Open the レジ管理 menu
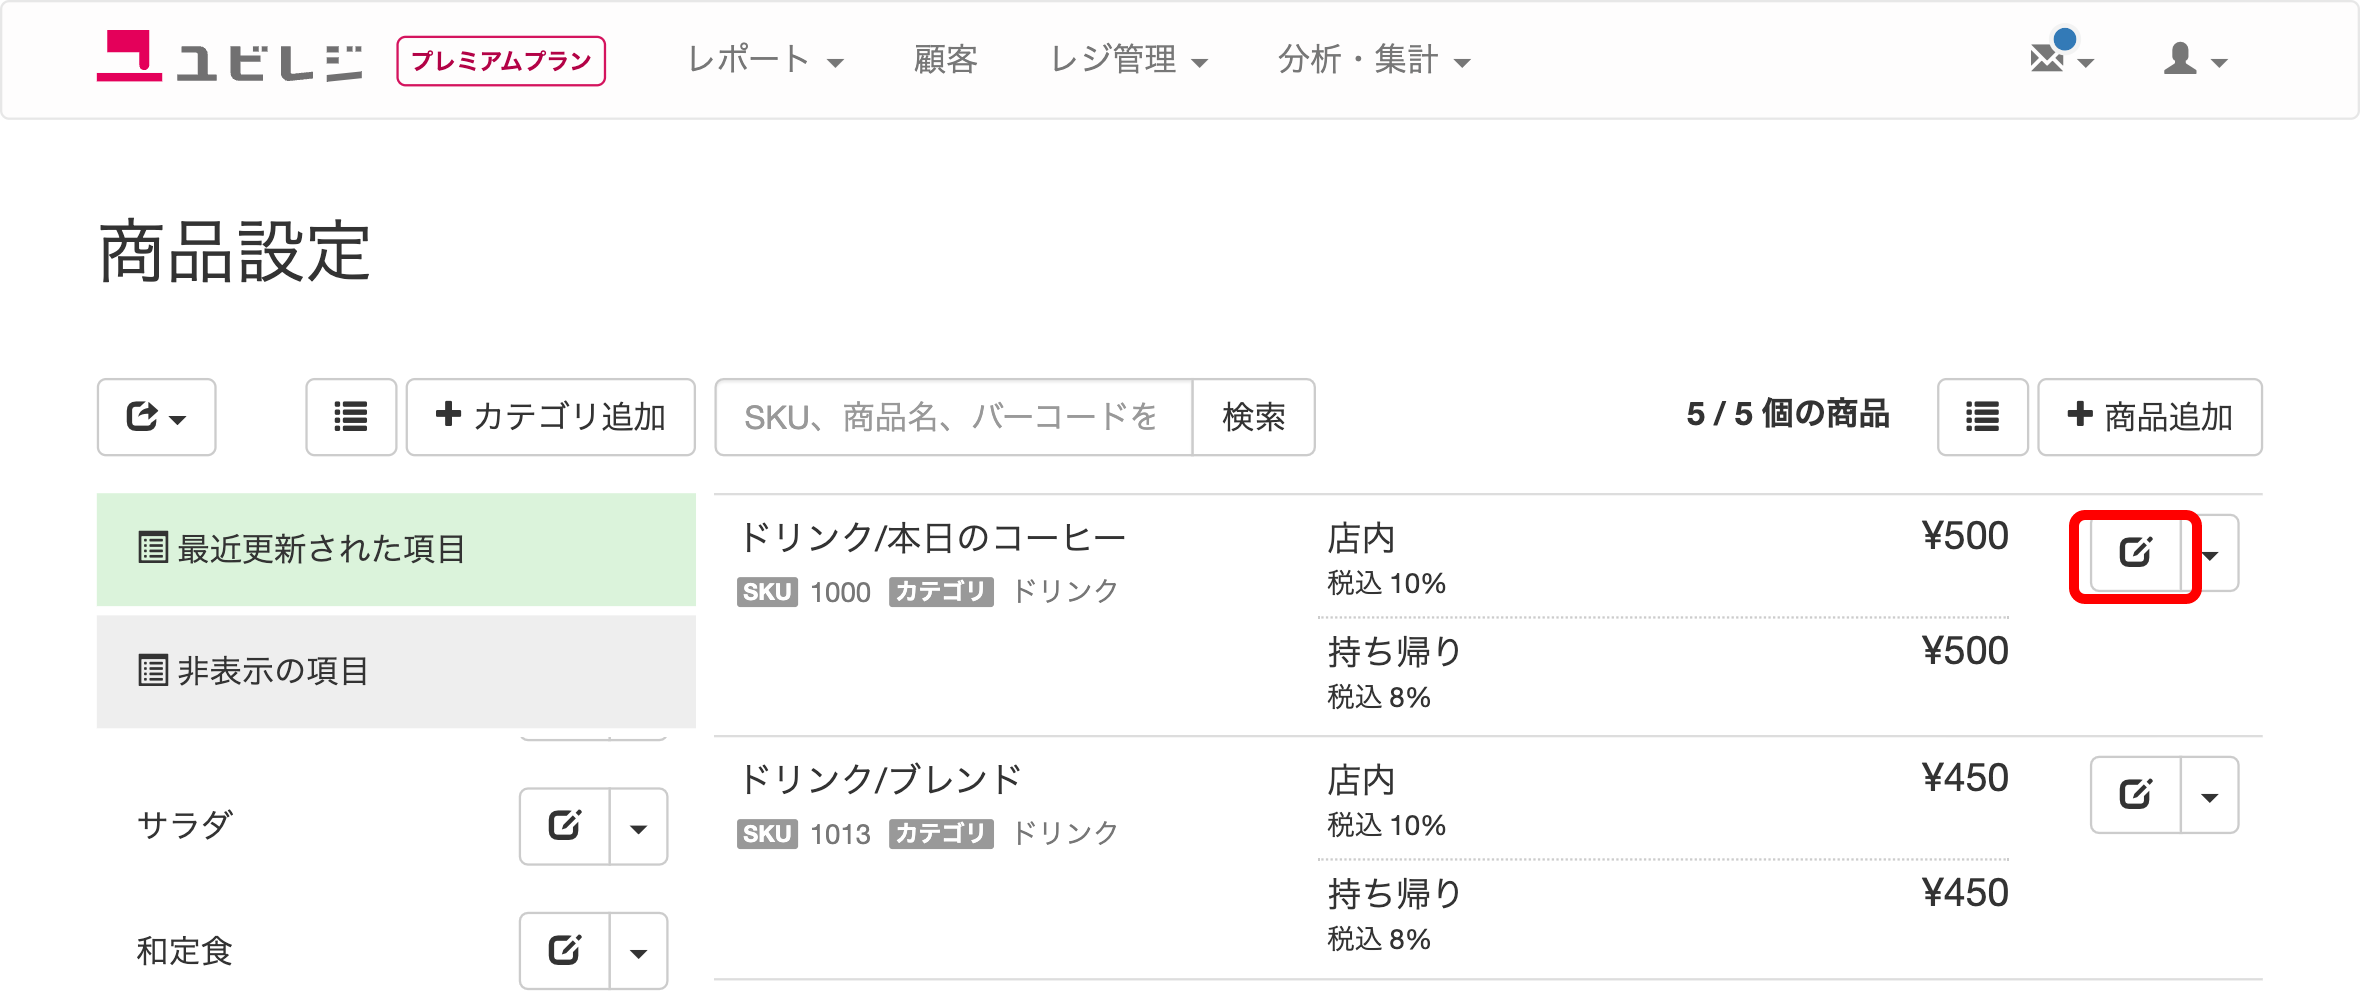Viewport: 2360px width, 997px height. tap(1129, 60)
